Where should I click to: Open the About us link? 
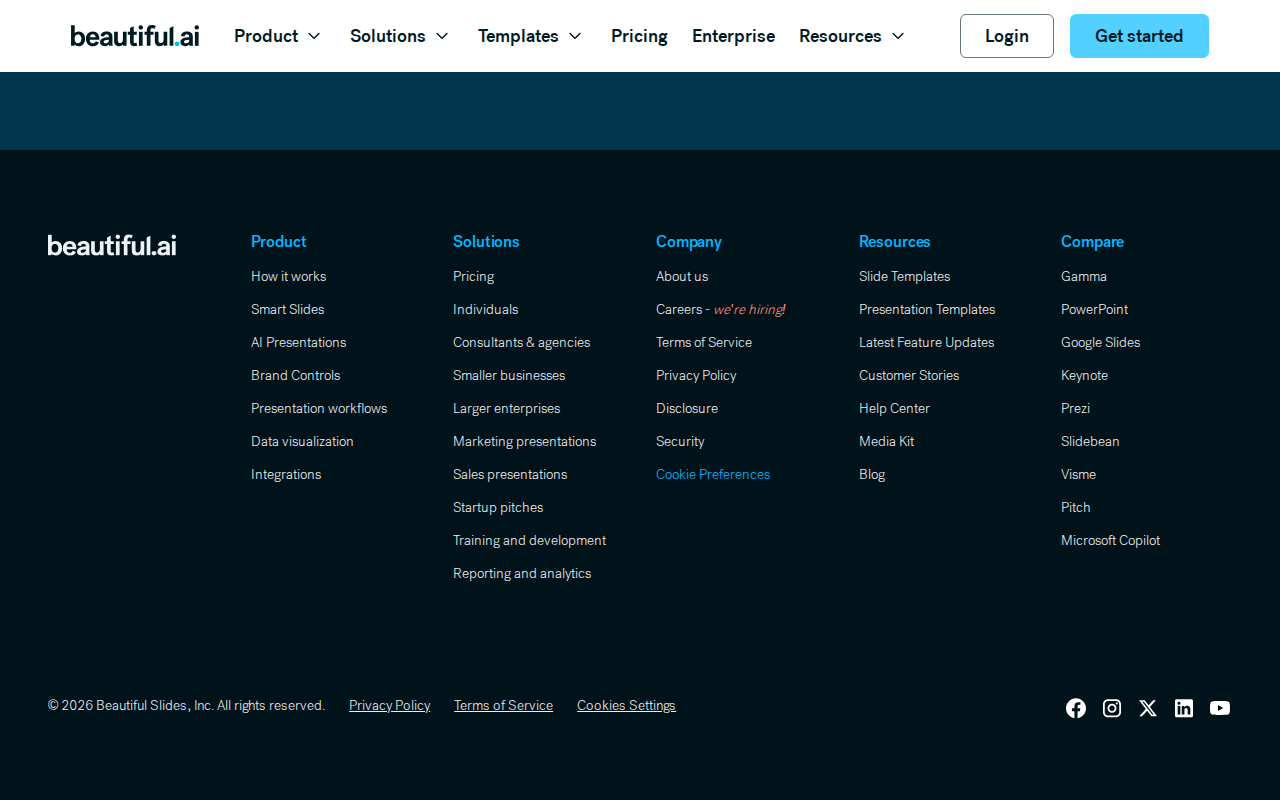pyautogui.click(x=682, y=276)
